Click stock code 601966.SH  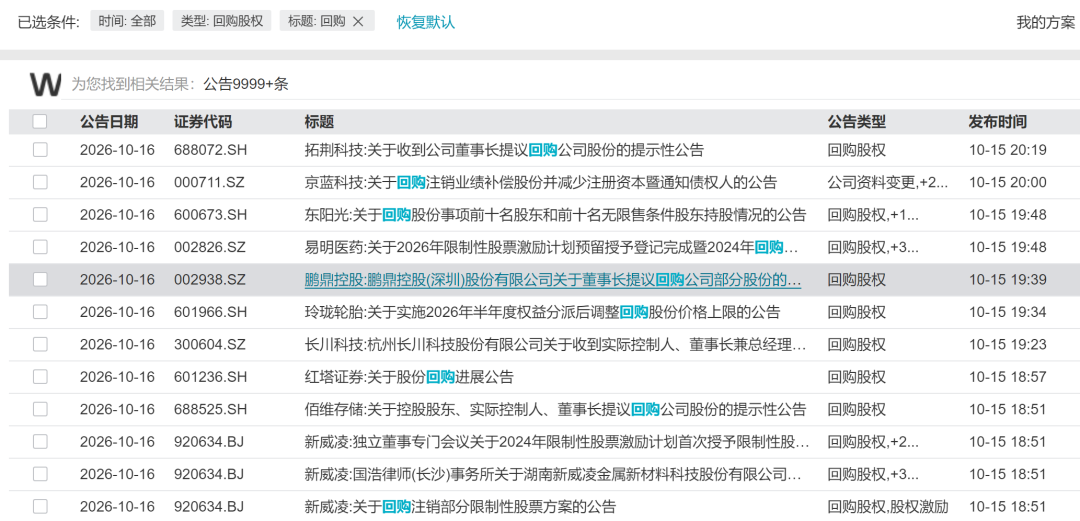(x=210, y=312)
